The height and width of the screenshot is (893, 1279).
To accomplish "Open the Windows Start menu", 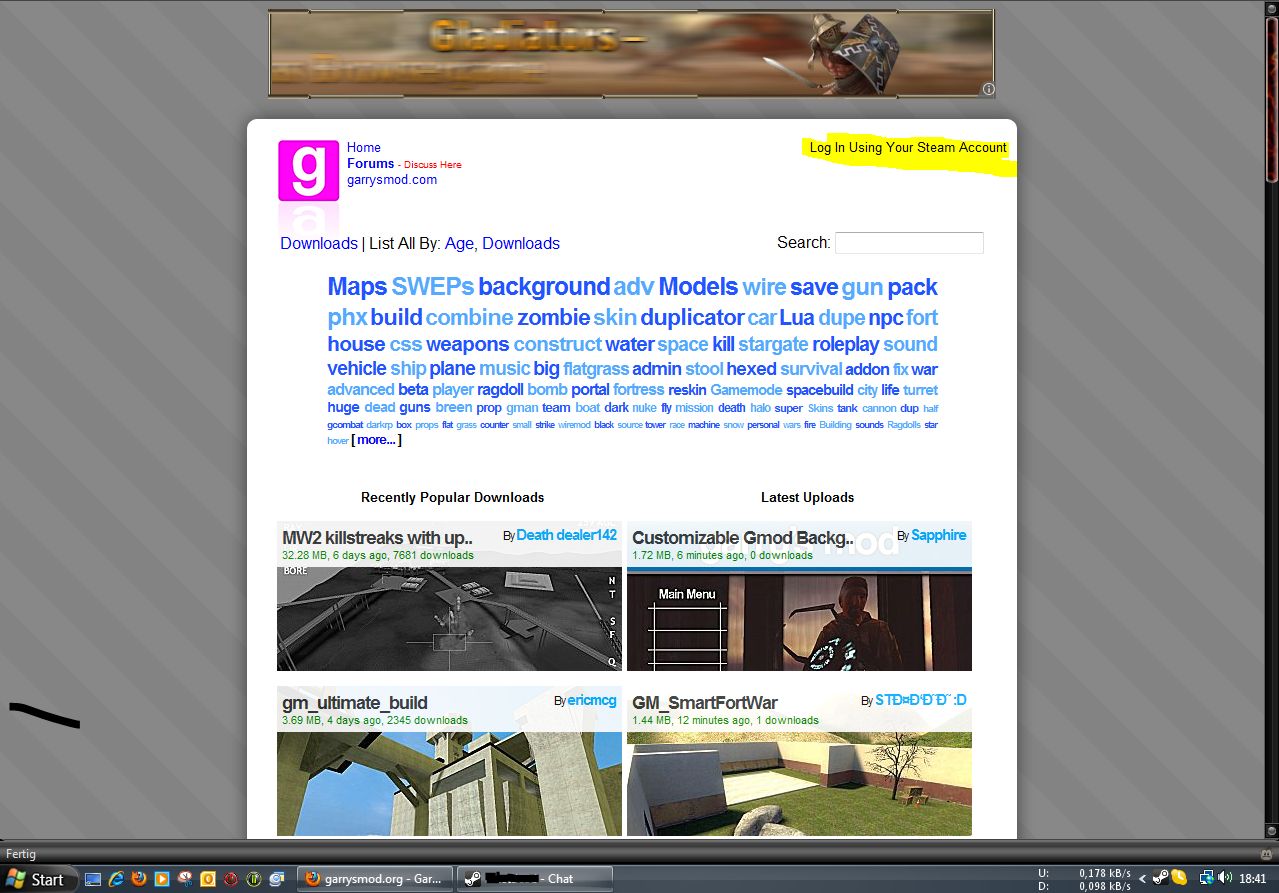I will coord(38,879).
